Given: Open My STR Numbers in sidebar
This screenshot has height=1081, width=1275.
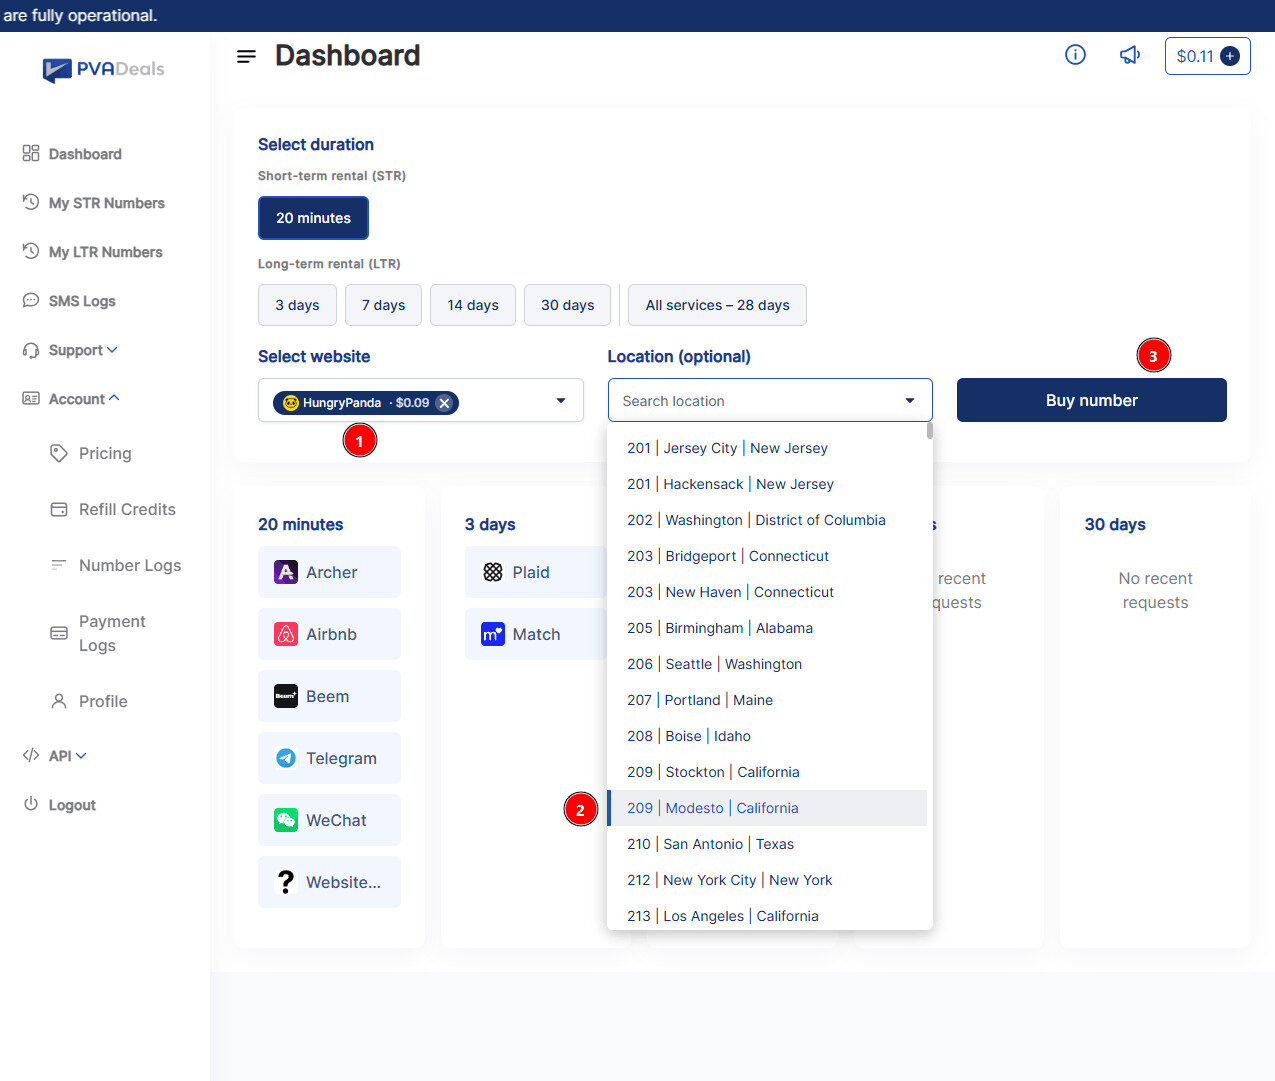Looking at the screenshot, I should pos(94,203).
